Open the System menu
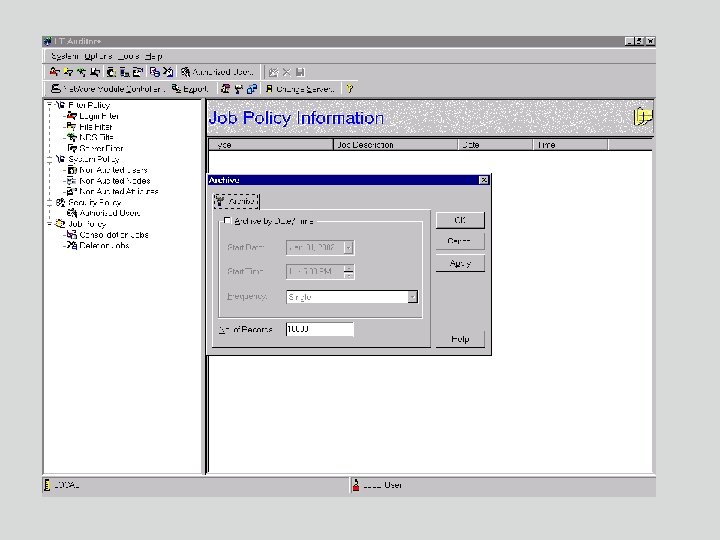Viewport: 720px width, 540px height. click(x=65, y=56)
